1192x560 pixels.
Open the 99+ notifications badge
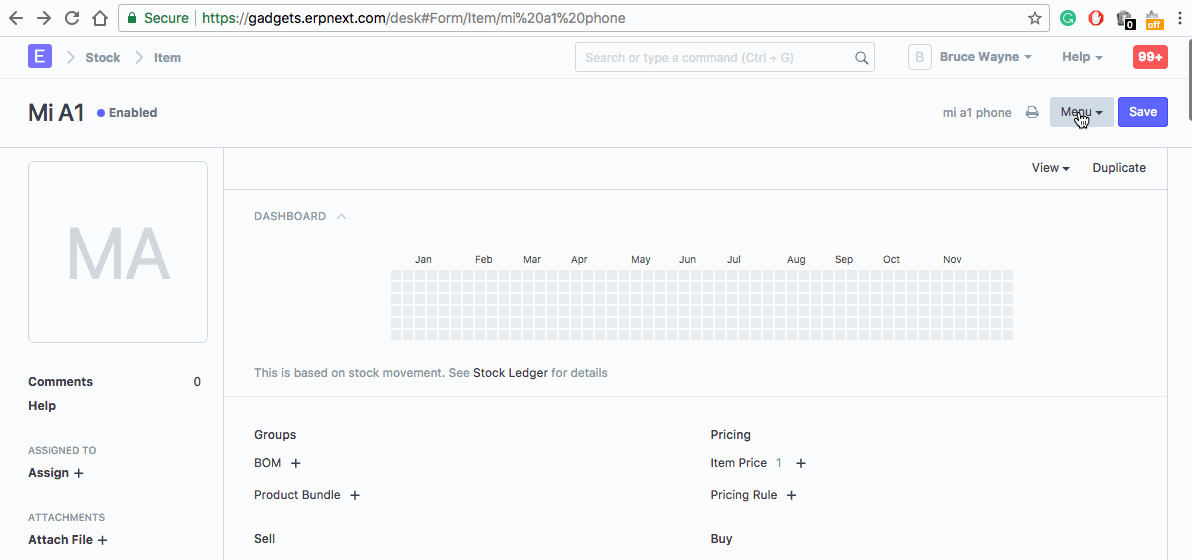pyautogui.click(x=1150, y=57)
